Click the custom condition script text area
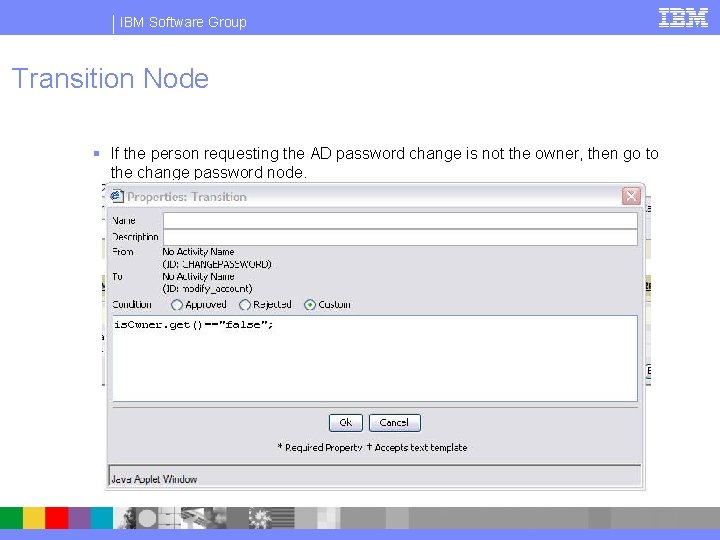Viewport: 720px width, 540px height. [375, 358]
